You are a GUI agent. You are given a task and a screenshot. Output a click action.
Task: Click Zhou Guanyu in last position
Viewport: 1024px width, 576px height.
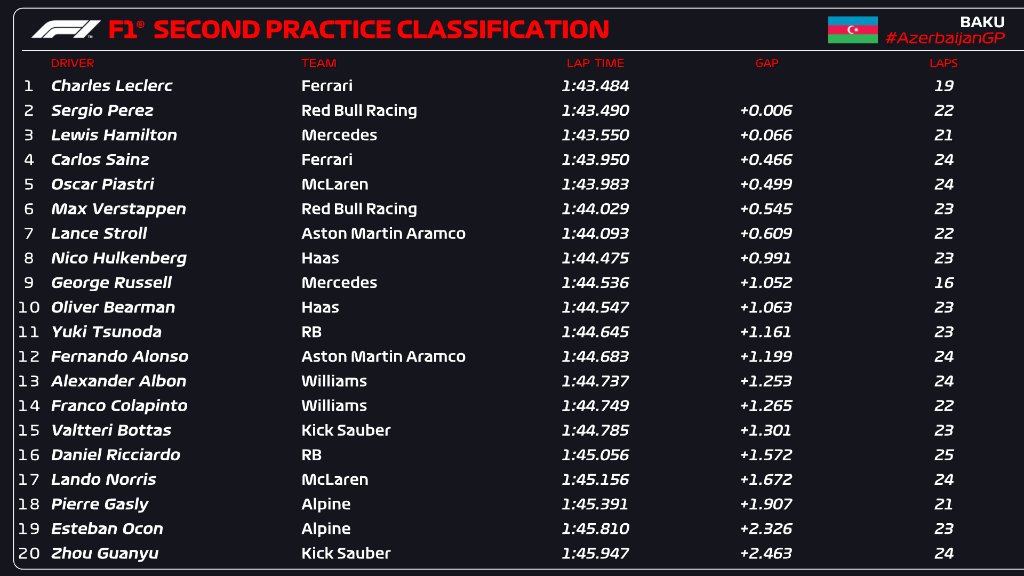coord(104,553)
